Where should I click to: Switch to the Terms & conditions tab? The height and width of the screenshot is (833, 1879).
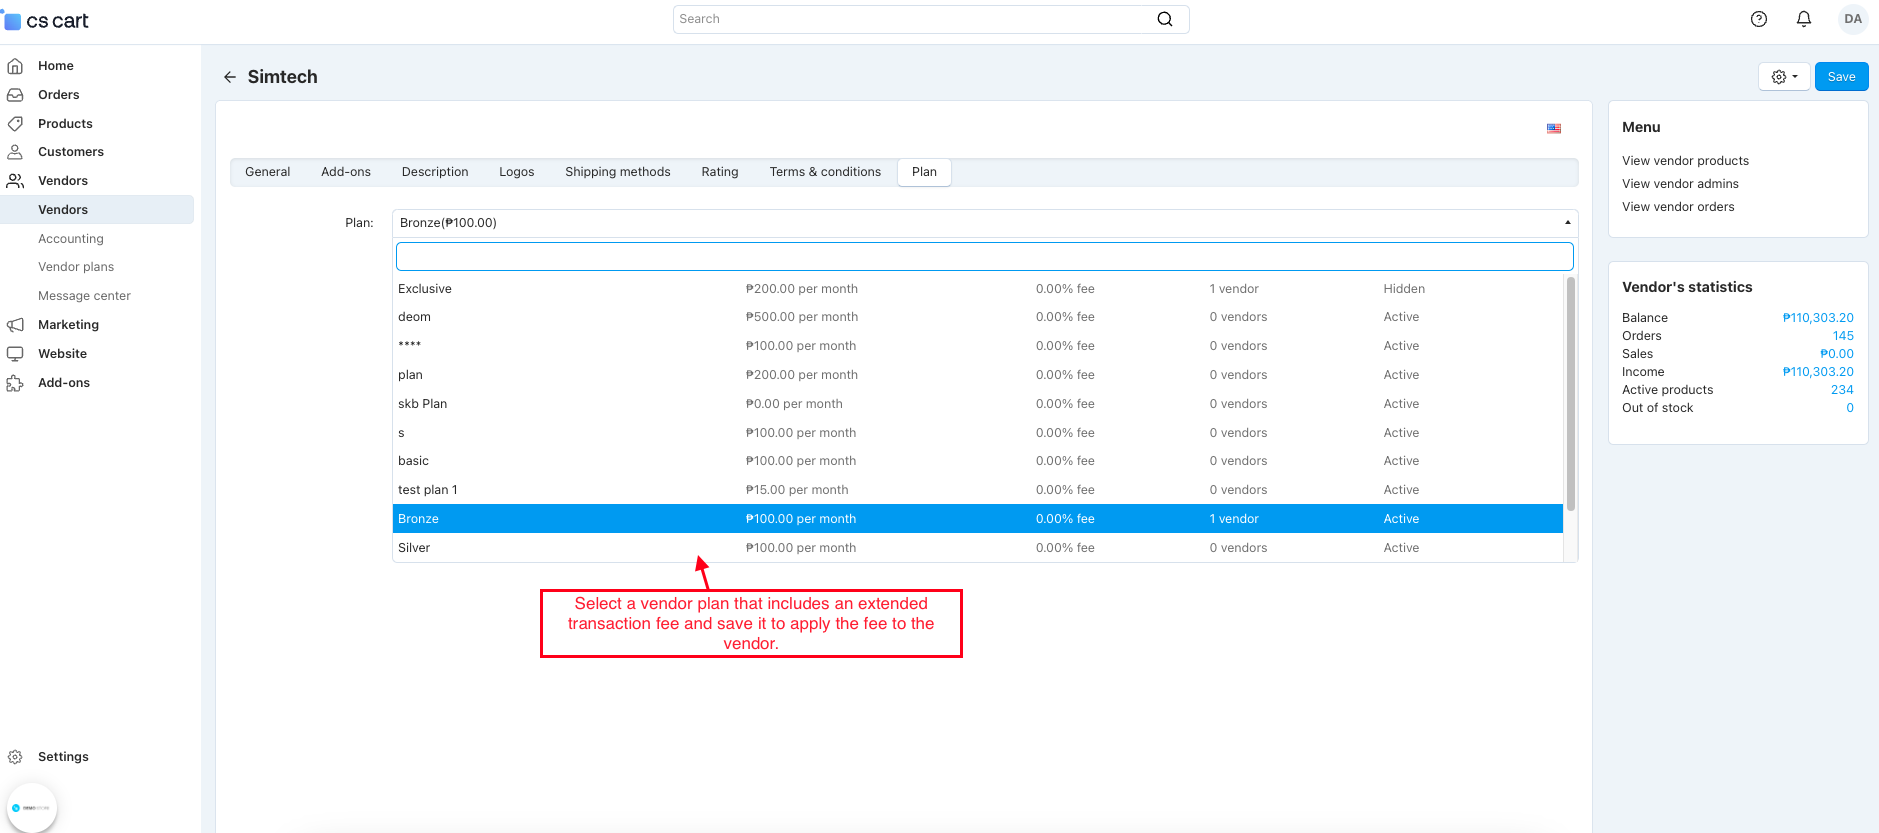tap(825, 172)
